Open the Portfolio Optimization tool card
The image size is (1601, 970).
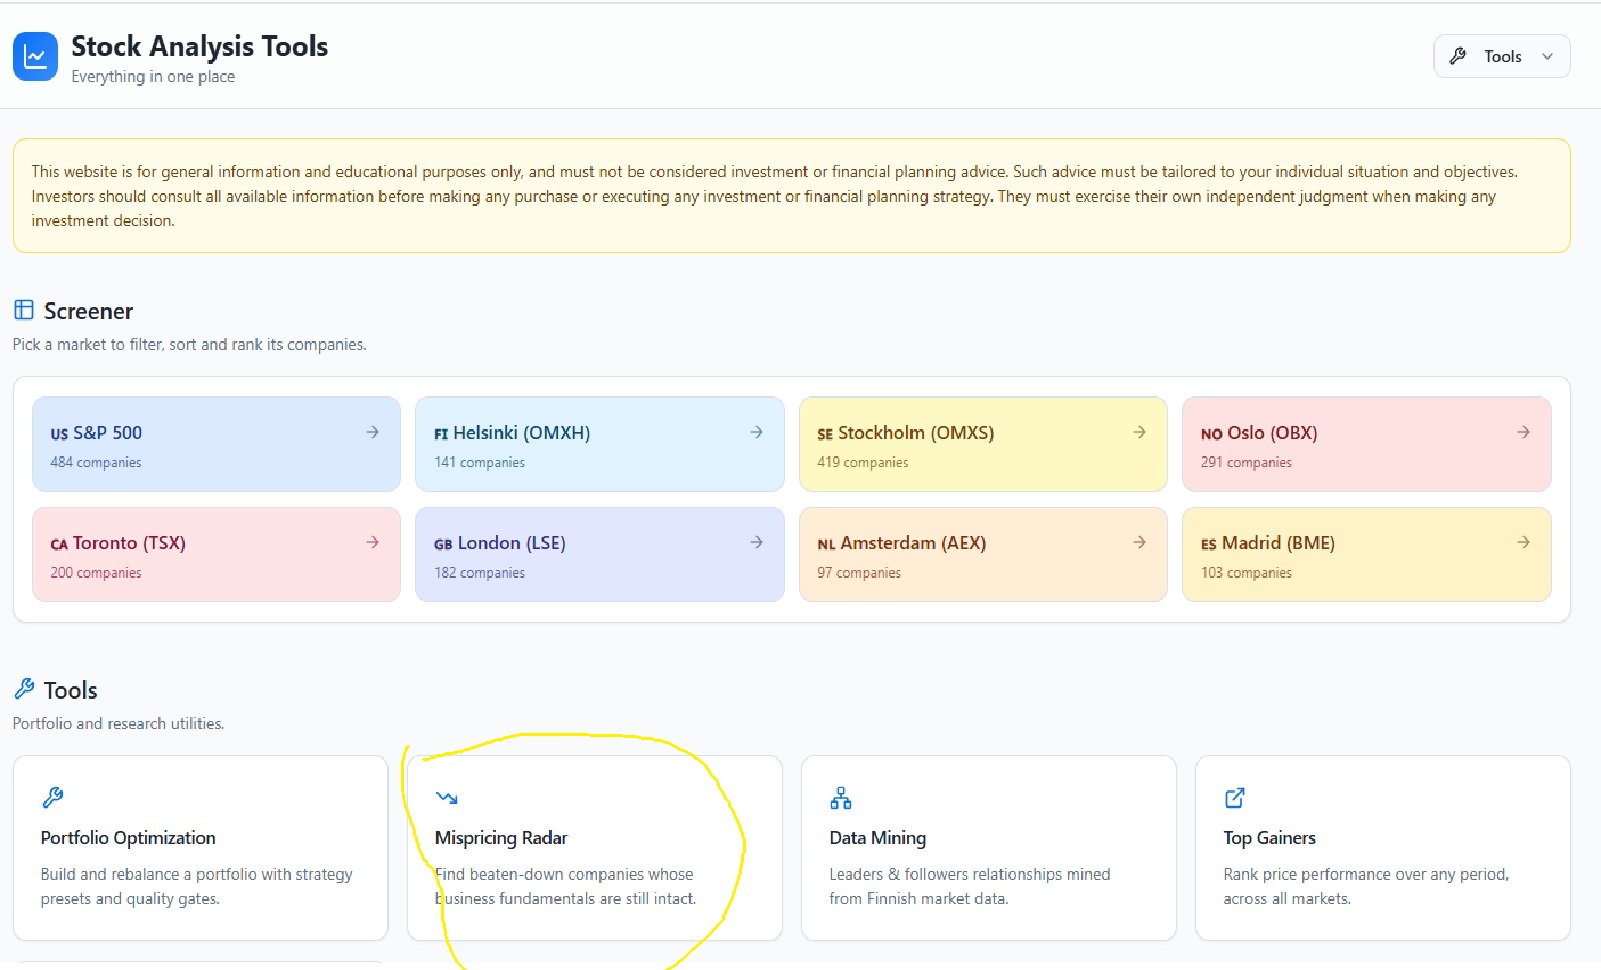(200, 848)
